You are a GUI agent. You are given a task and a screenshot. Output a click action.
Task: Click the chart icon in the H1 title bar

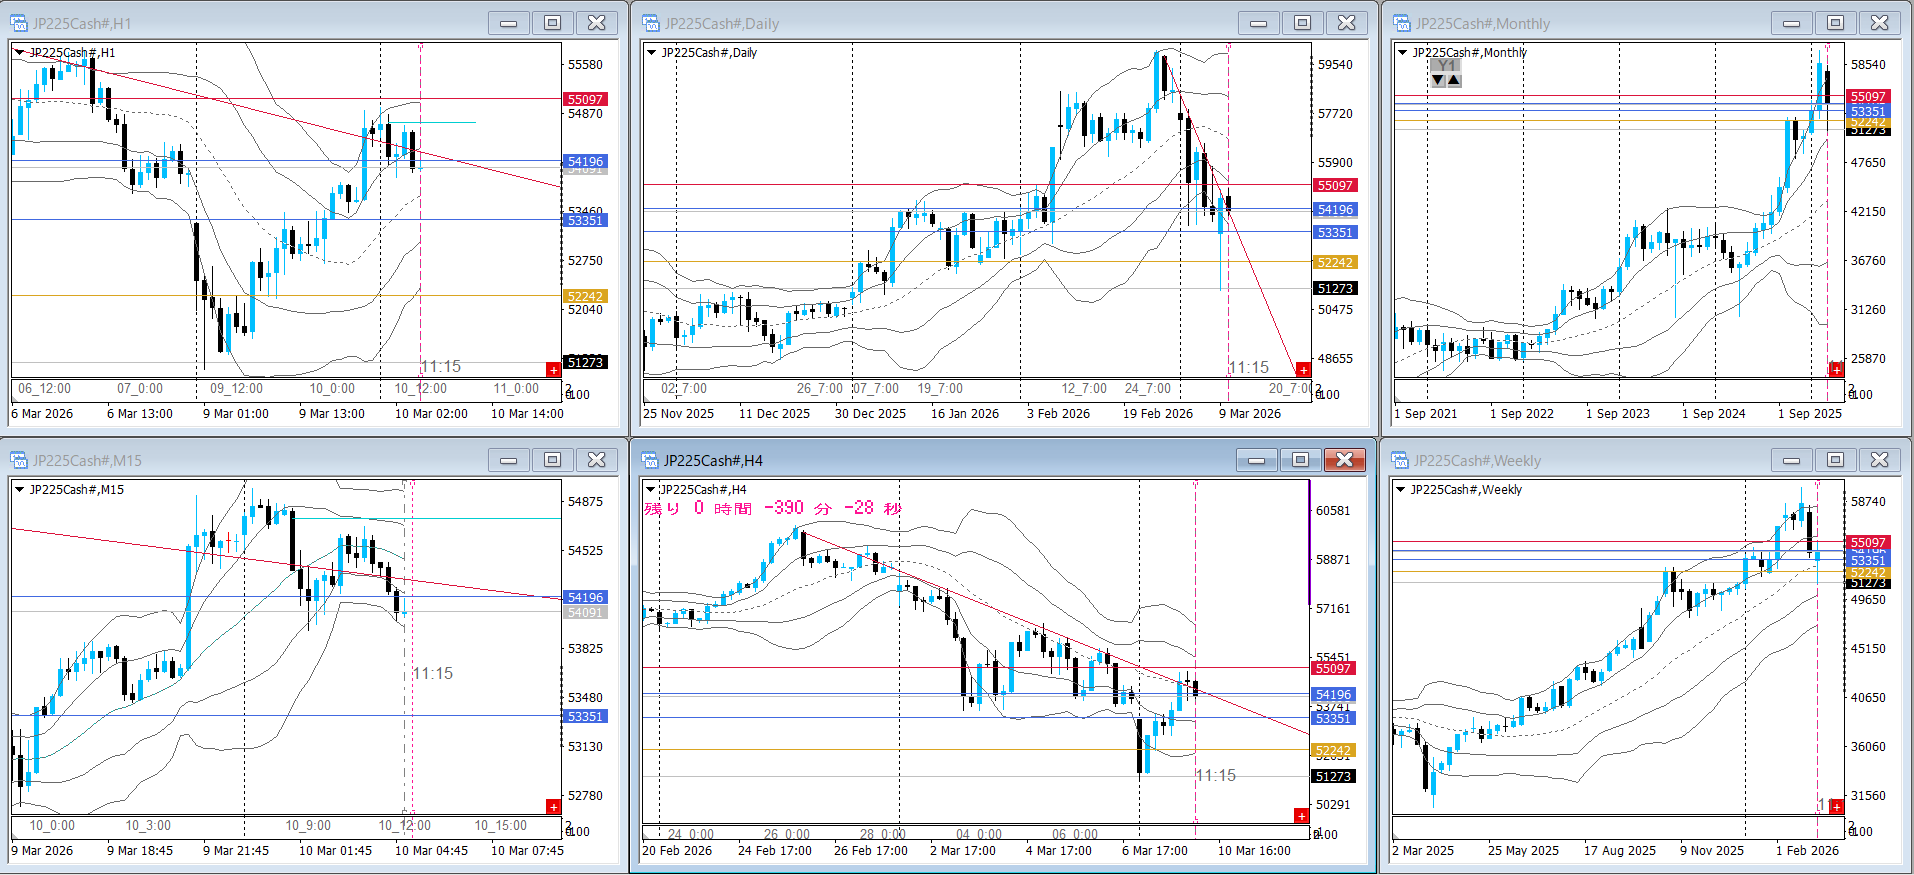point(19,23)
